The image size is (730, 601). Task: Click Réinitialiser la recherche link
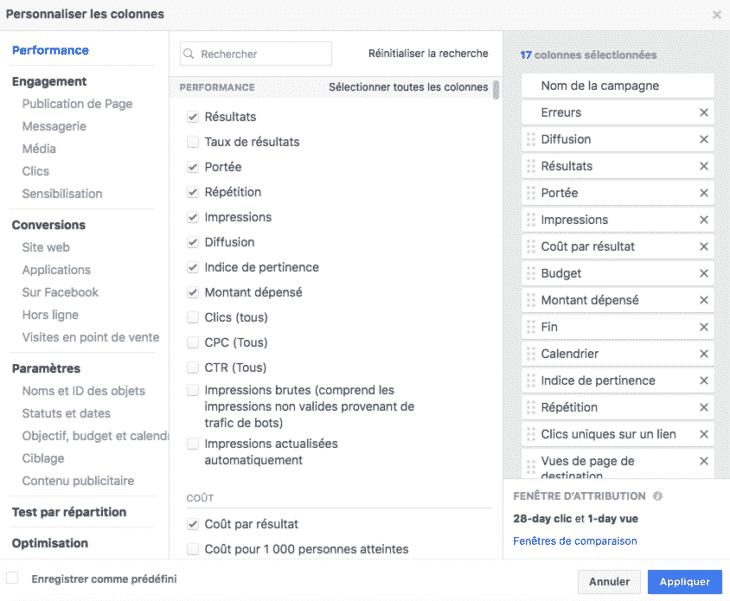pos(428,54)
